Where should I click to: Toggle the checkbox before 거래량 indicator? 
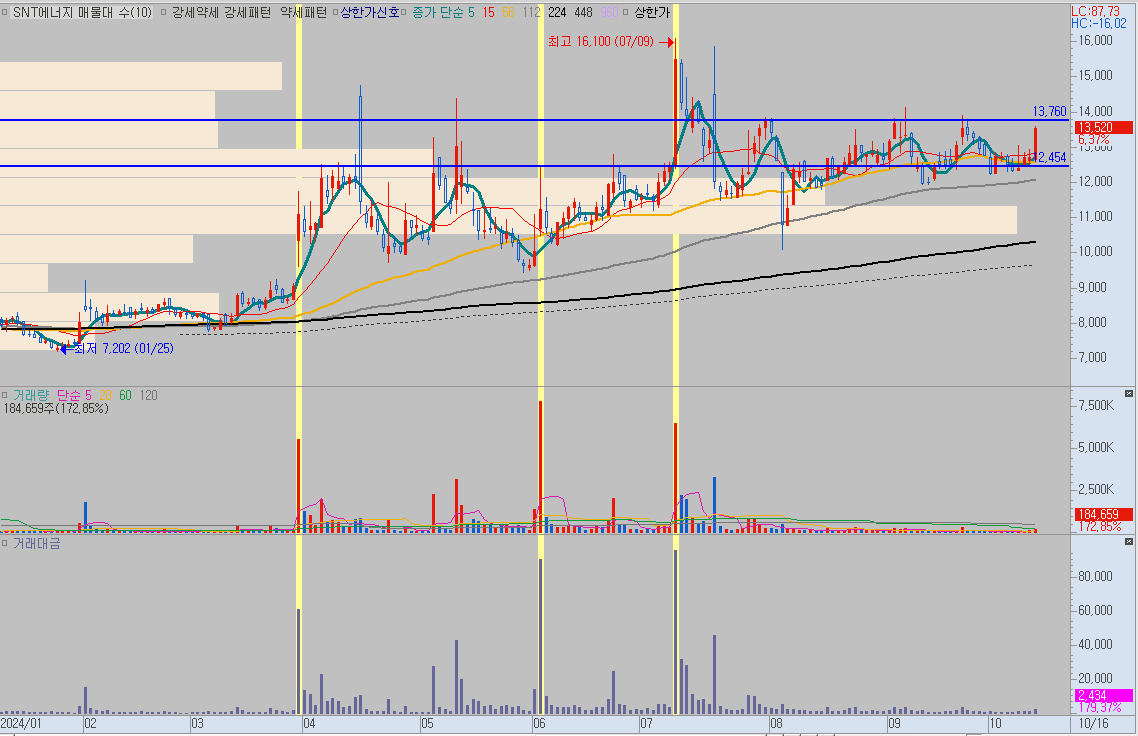point(4,396)
